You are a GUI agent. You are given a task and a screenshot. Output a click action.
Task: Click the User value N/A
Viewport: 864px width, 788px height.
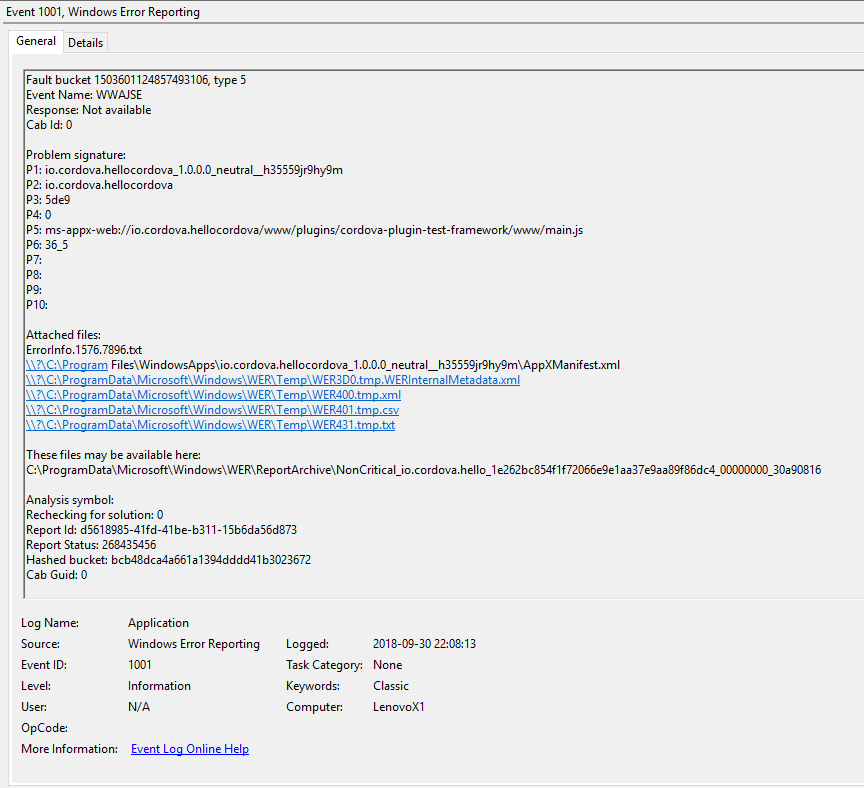139,706
